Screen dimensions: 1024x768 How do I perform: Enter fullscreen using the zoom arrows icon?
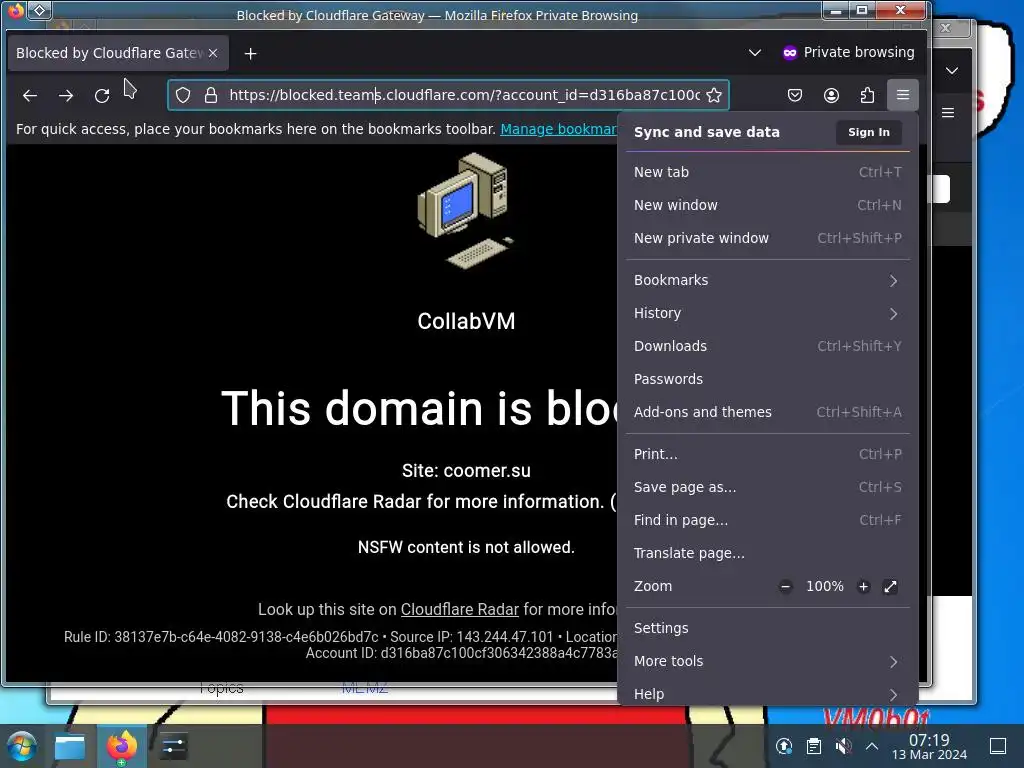pos(890,586)
